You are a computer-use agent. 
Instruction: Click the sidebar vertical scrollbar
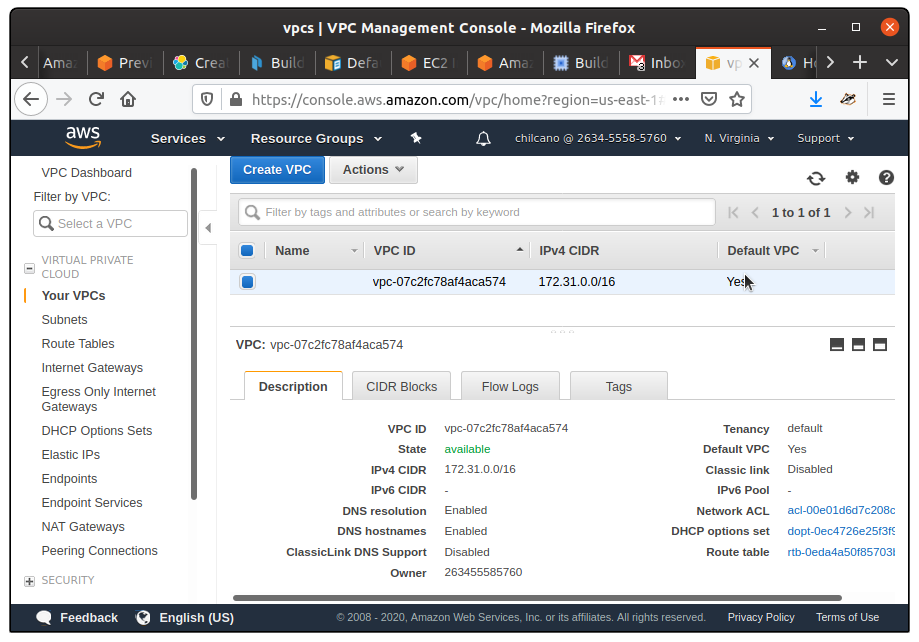point(194,334)
